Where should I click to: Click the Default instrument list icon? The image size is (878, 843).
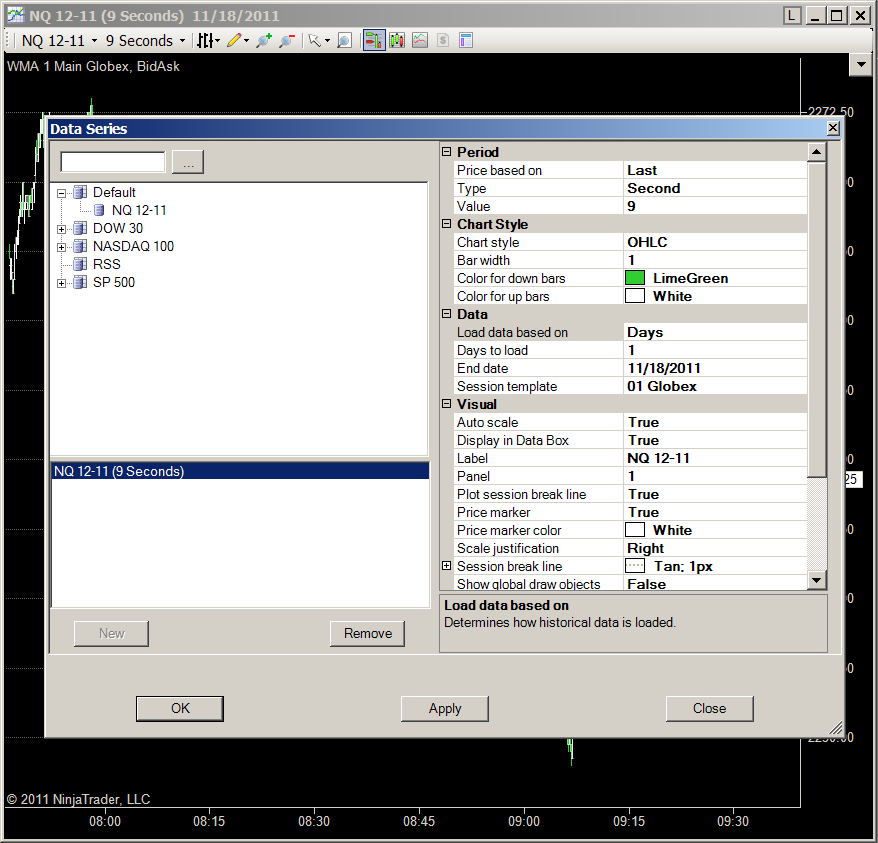point(80,192)
